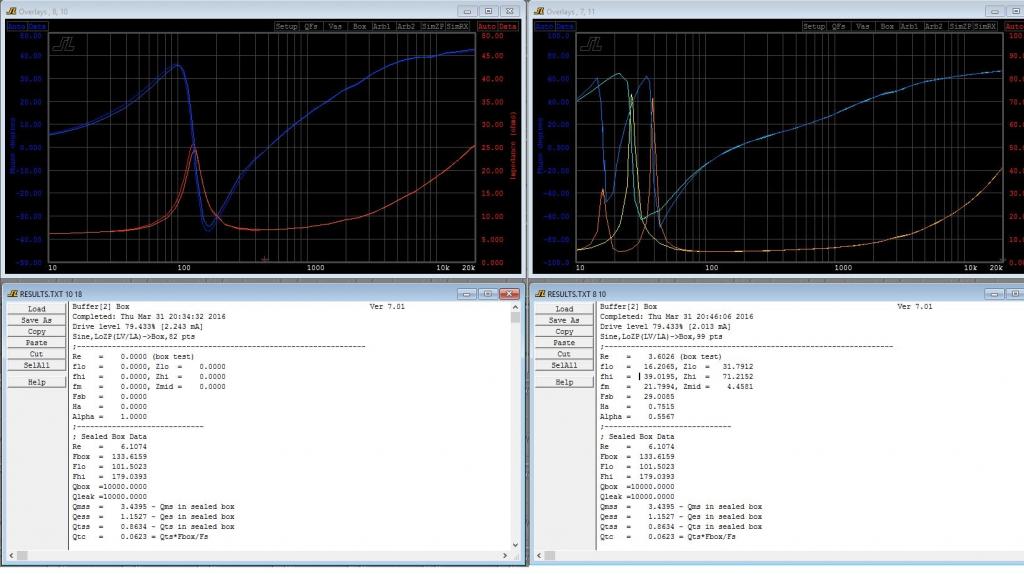Open Help in RESULTS.TXT 10 18 window
This screenshot has width=1024, height=574.
pyautogui.click(x=37, y=382)
